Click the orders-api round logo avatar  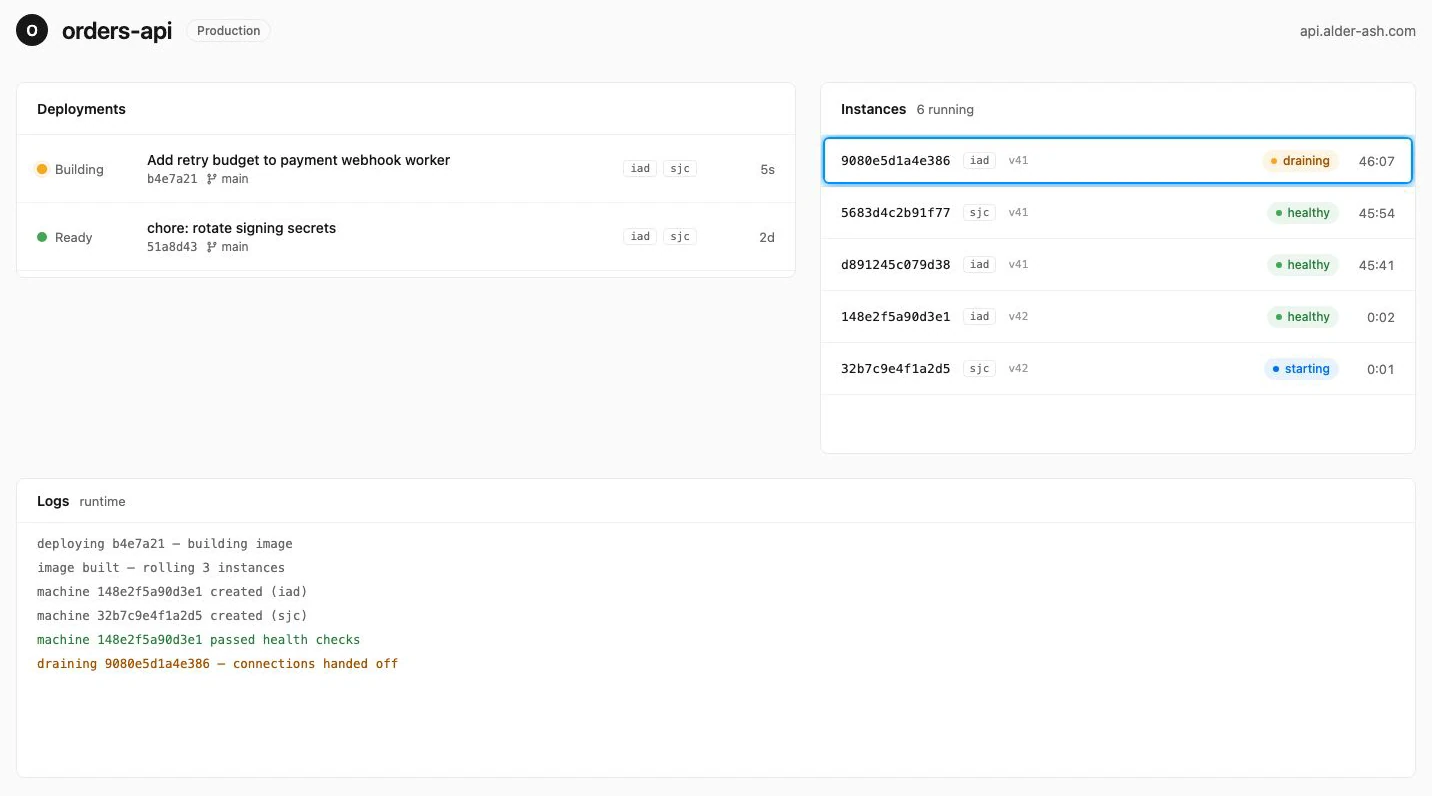[32, 31]
